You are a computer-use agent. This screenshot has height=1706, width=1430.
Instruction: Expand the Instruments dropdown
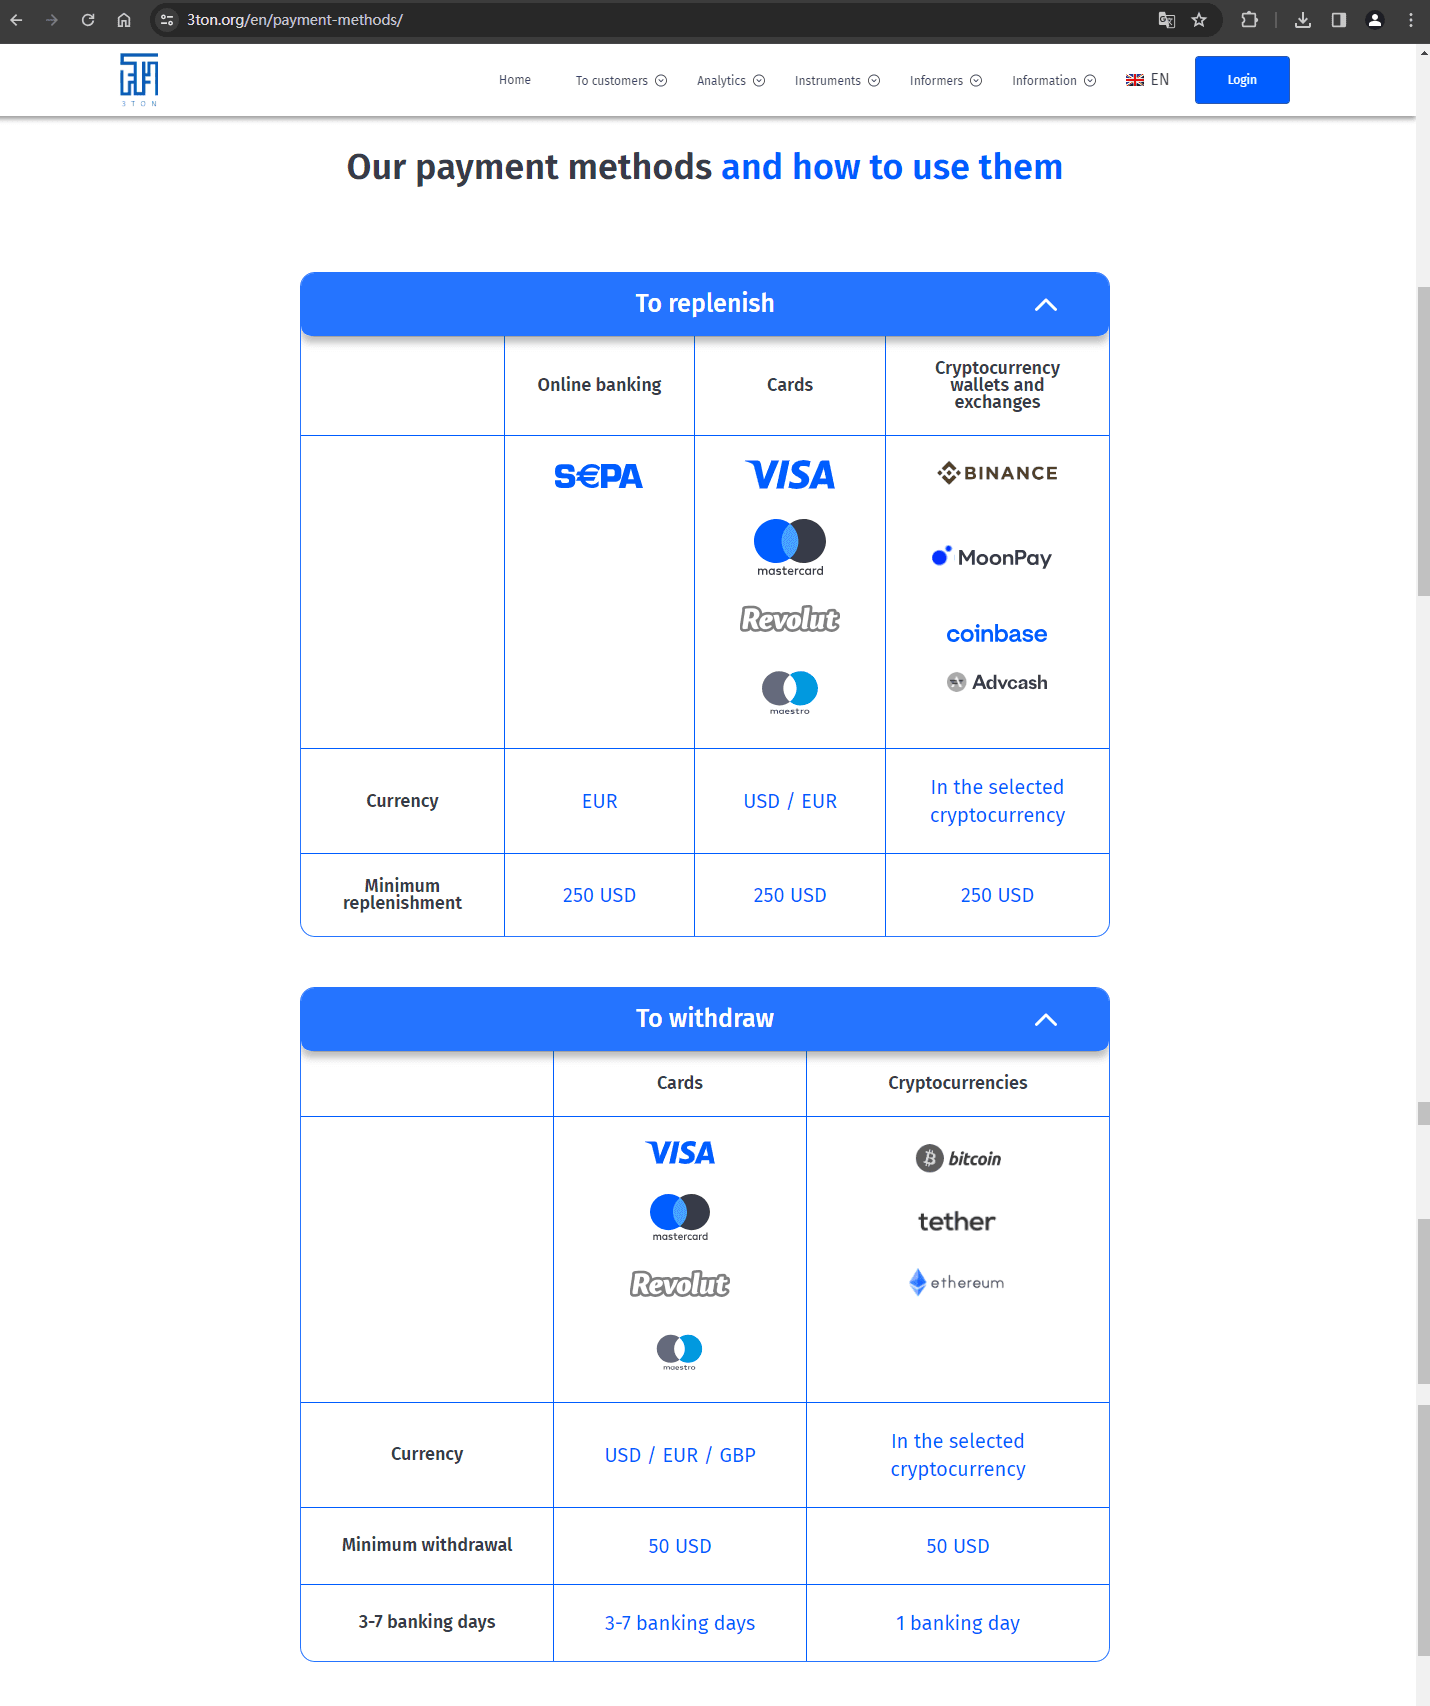[837, 81]
